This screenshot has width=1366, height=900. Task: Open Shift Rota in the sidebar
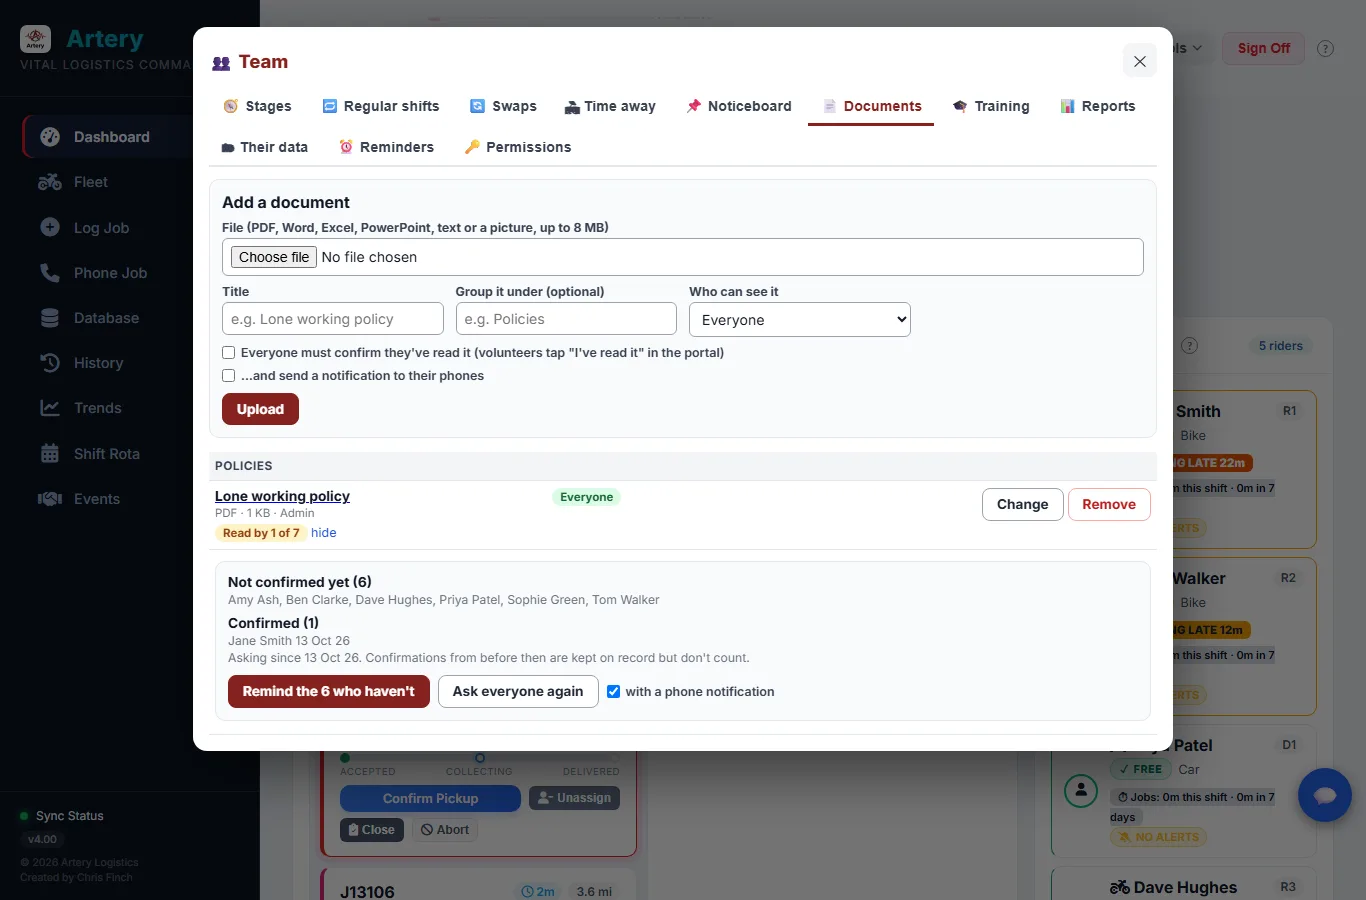(108, 454)
